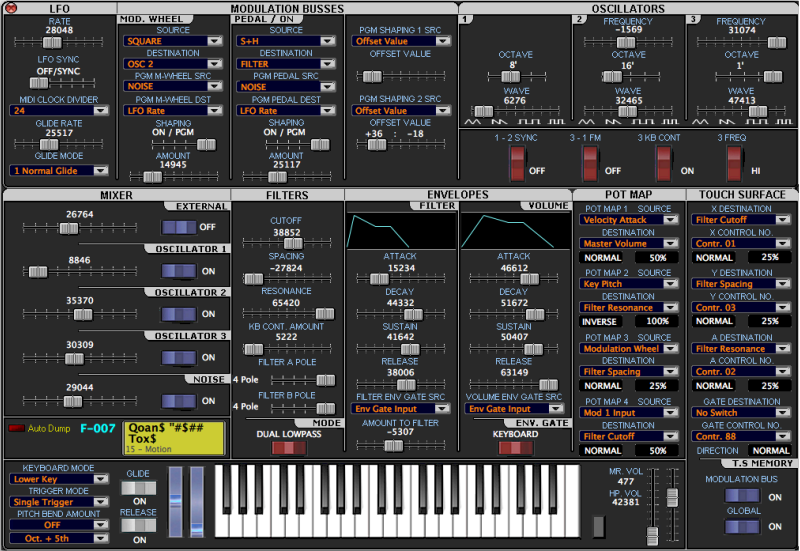Toggle the Glide on/off switch
The image size is (800, 551).
coord(139,488)
